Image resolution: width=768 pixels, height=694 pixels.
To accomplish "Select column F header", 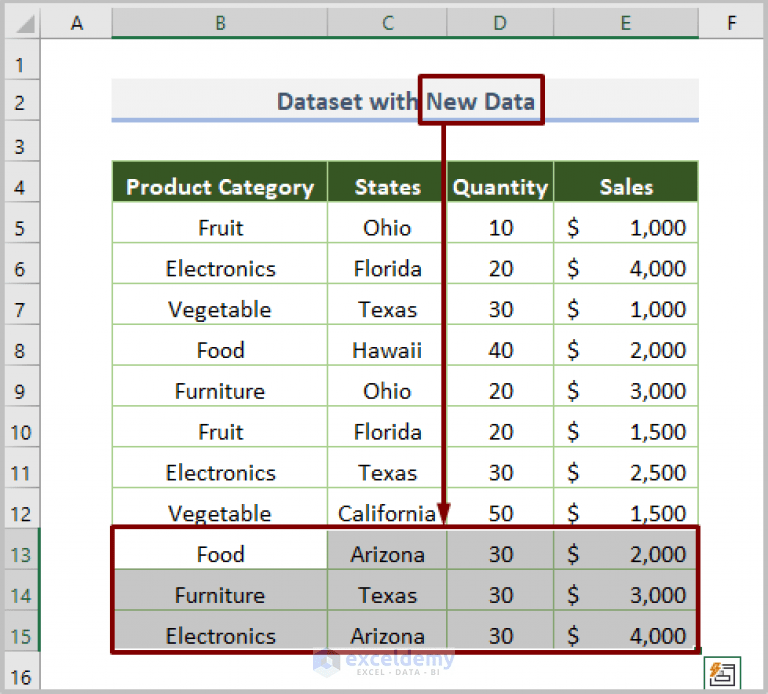I will tap(731, 23).
